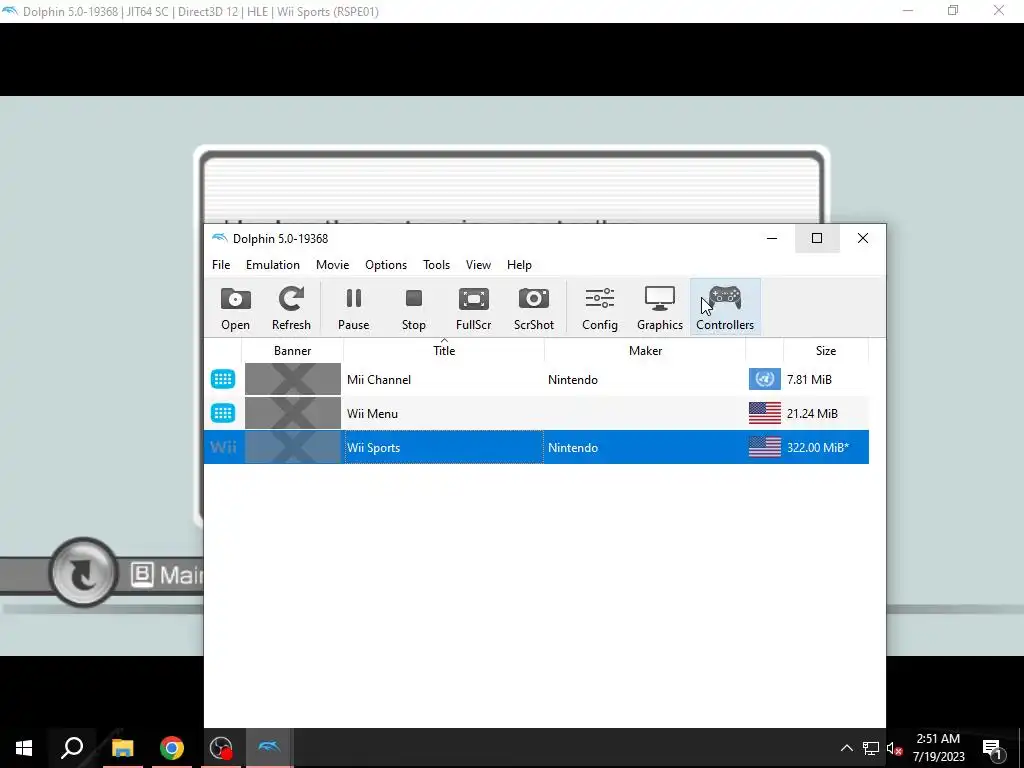Screen dimensions: 1024x768
Task: Select the Mii Channel row title
Action: 379,379
